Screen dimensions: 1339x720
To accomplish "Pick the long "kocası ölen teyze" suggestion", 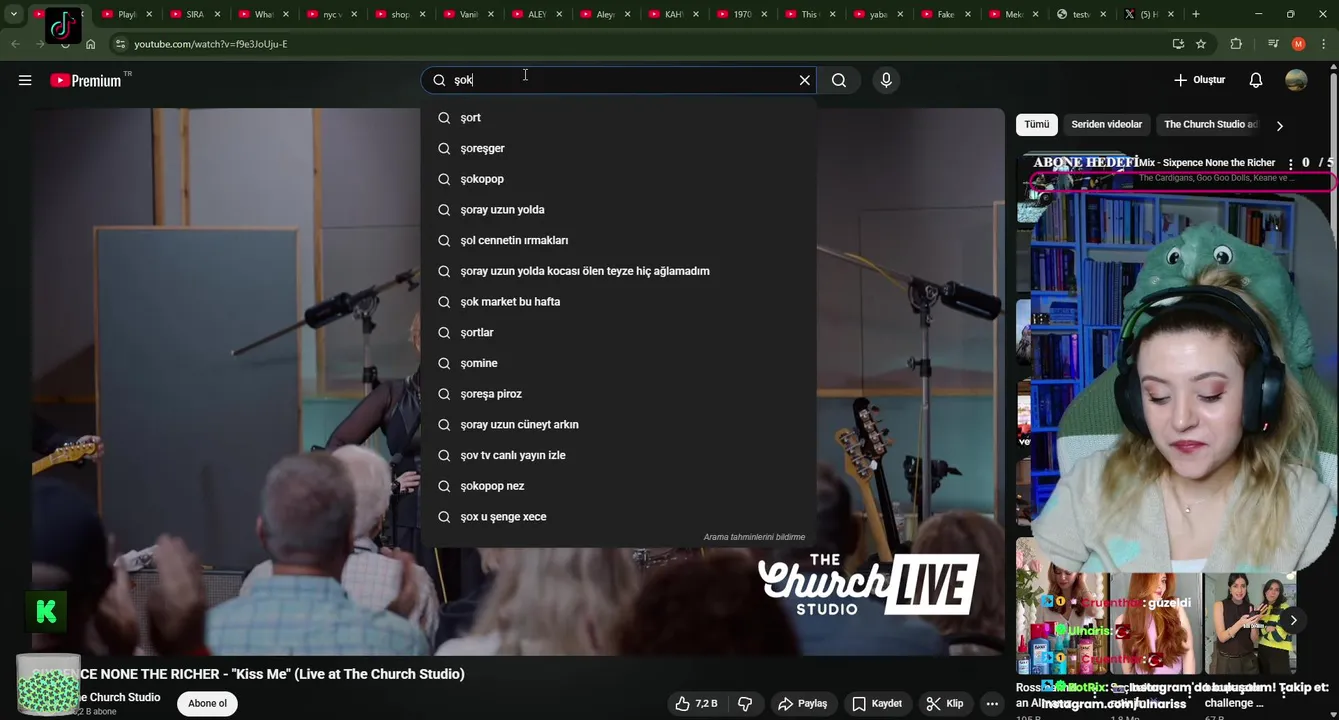I will tap(618, 271).
